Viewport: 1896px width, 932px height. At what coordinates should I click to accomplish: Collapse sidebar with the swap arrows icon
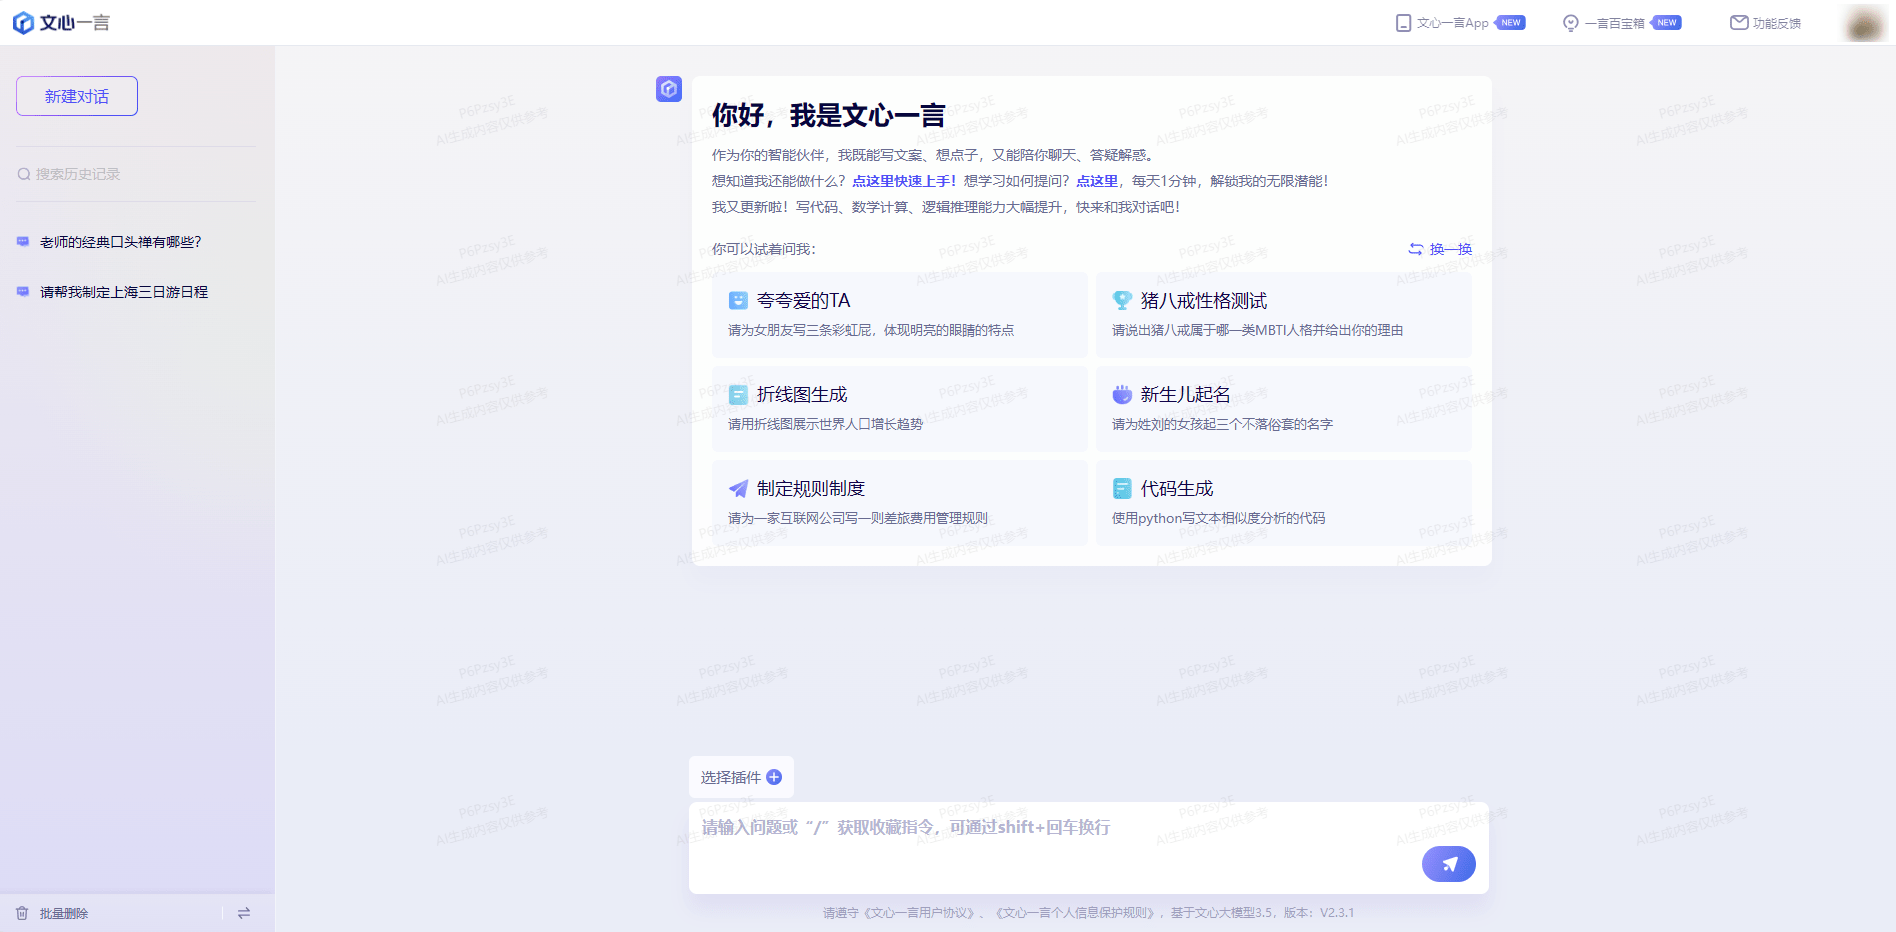[x=244, y=913]
